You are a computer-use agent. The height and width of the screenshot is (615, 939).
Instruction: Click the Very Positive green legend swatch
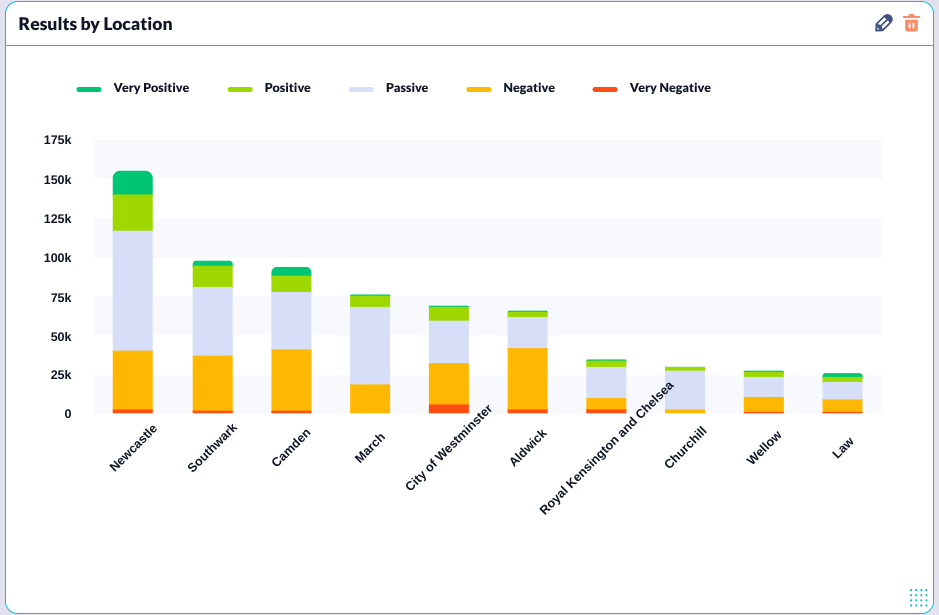(90, 89)
